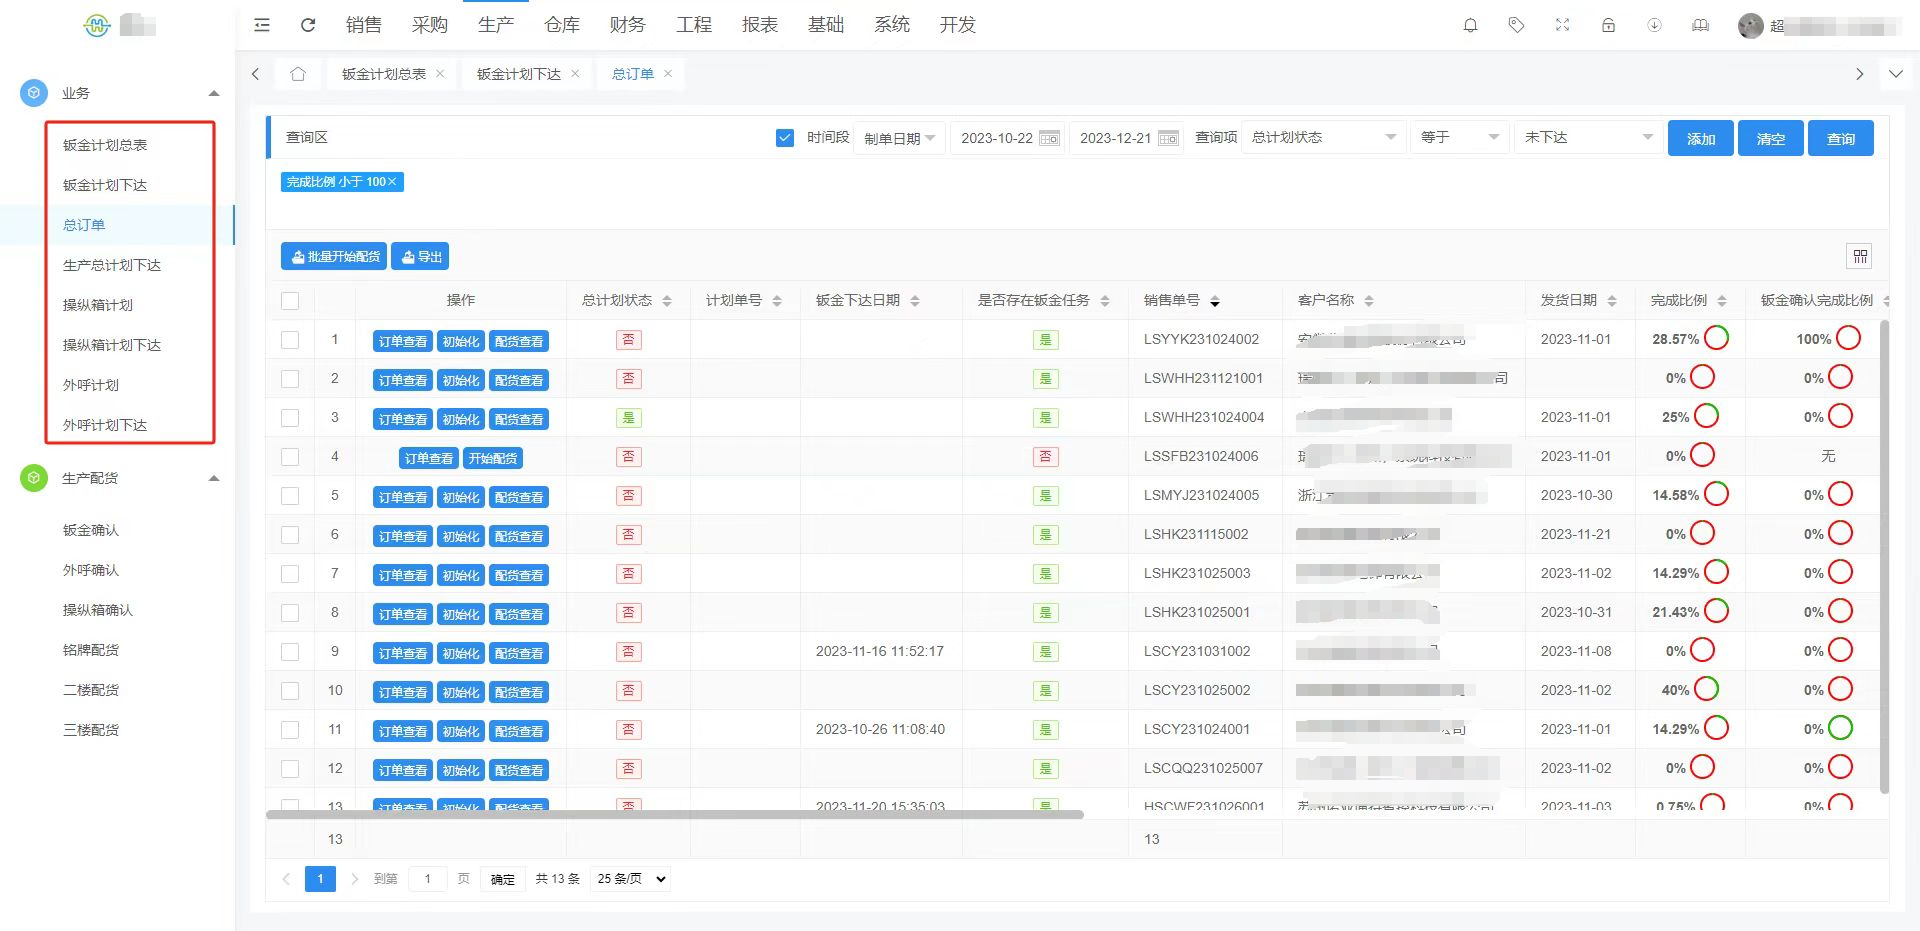
Task: Open the 总计划状态 query item dropdown
Action: 1324,138
